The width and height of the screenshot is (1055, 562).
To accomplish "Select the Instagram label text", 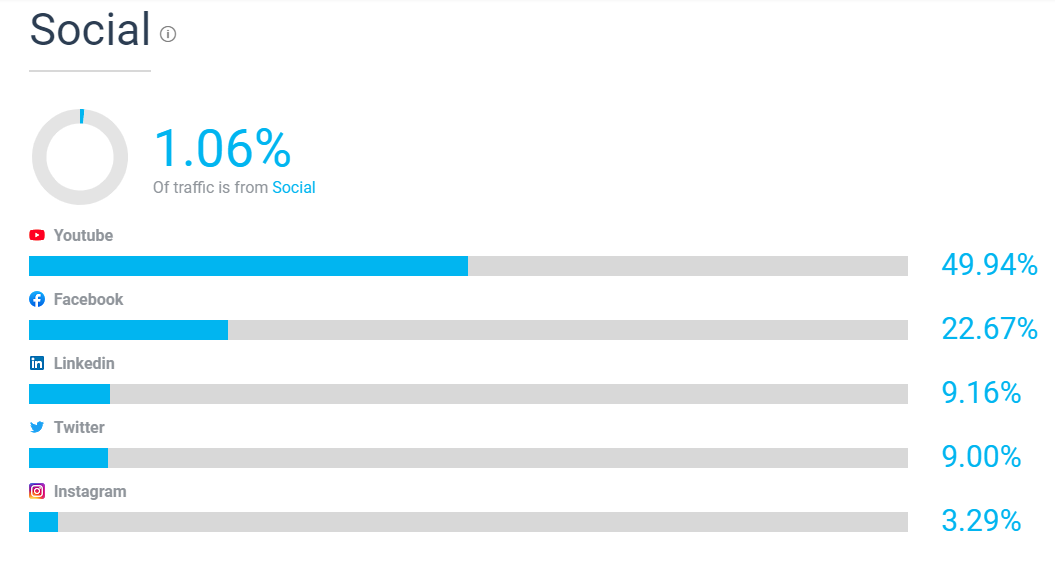I will click(90, 491).
